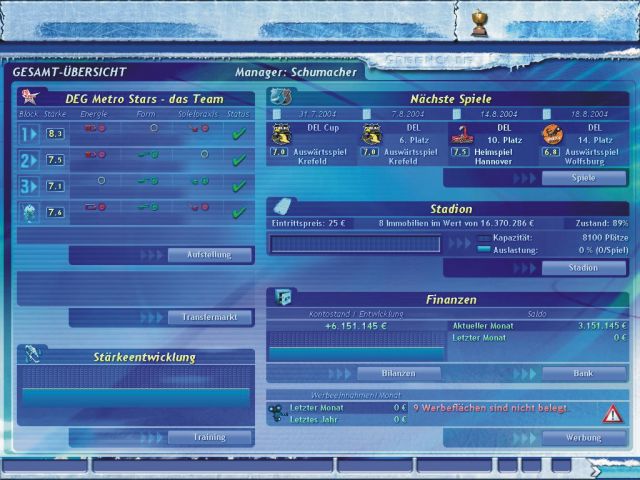Open the Transfermarkt screen
This screenshot has width=640, height=480.
tap(208, 317)
